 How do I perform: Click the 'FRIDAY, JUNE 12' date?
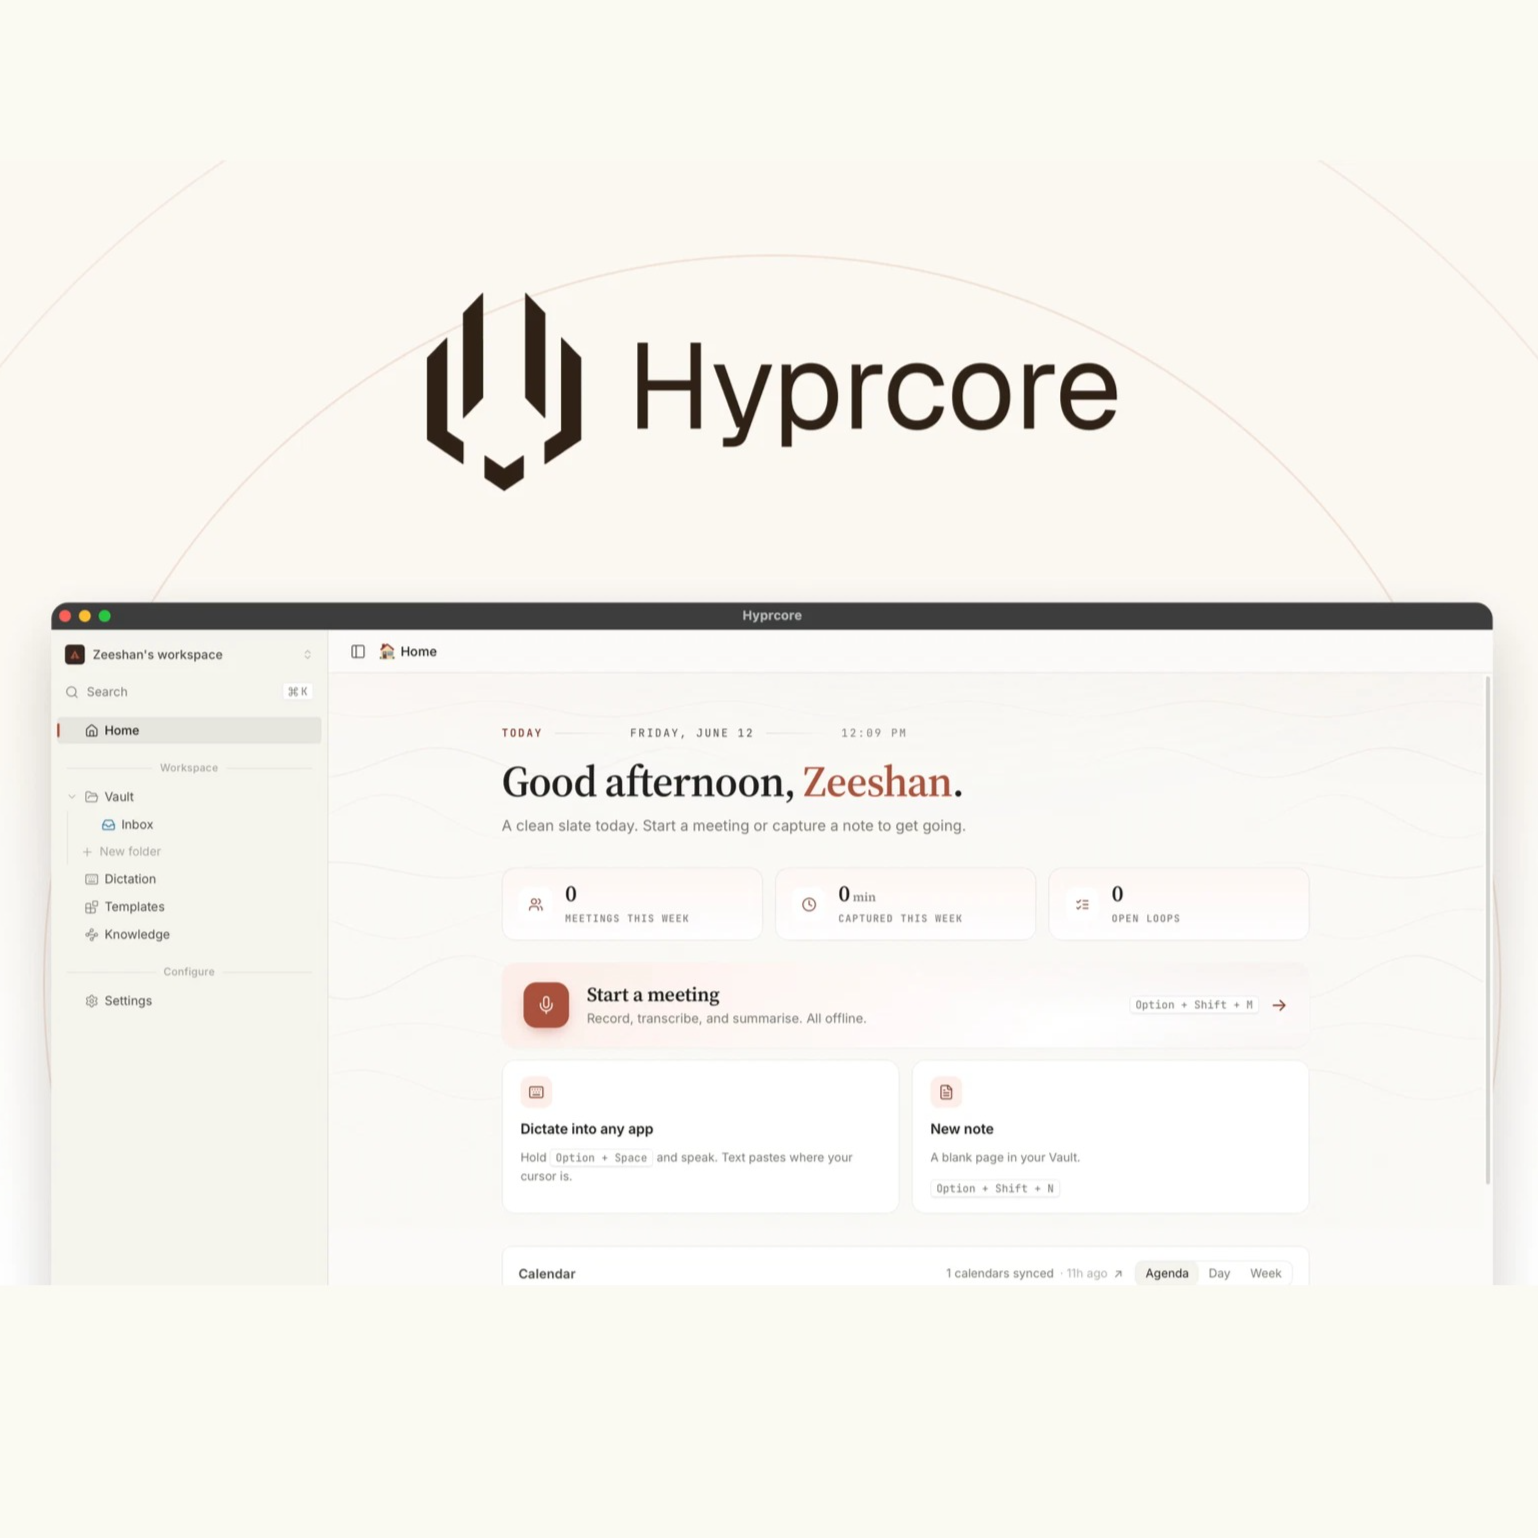[x=692, y=733]
